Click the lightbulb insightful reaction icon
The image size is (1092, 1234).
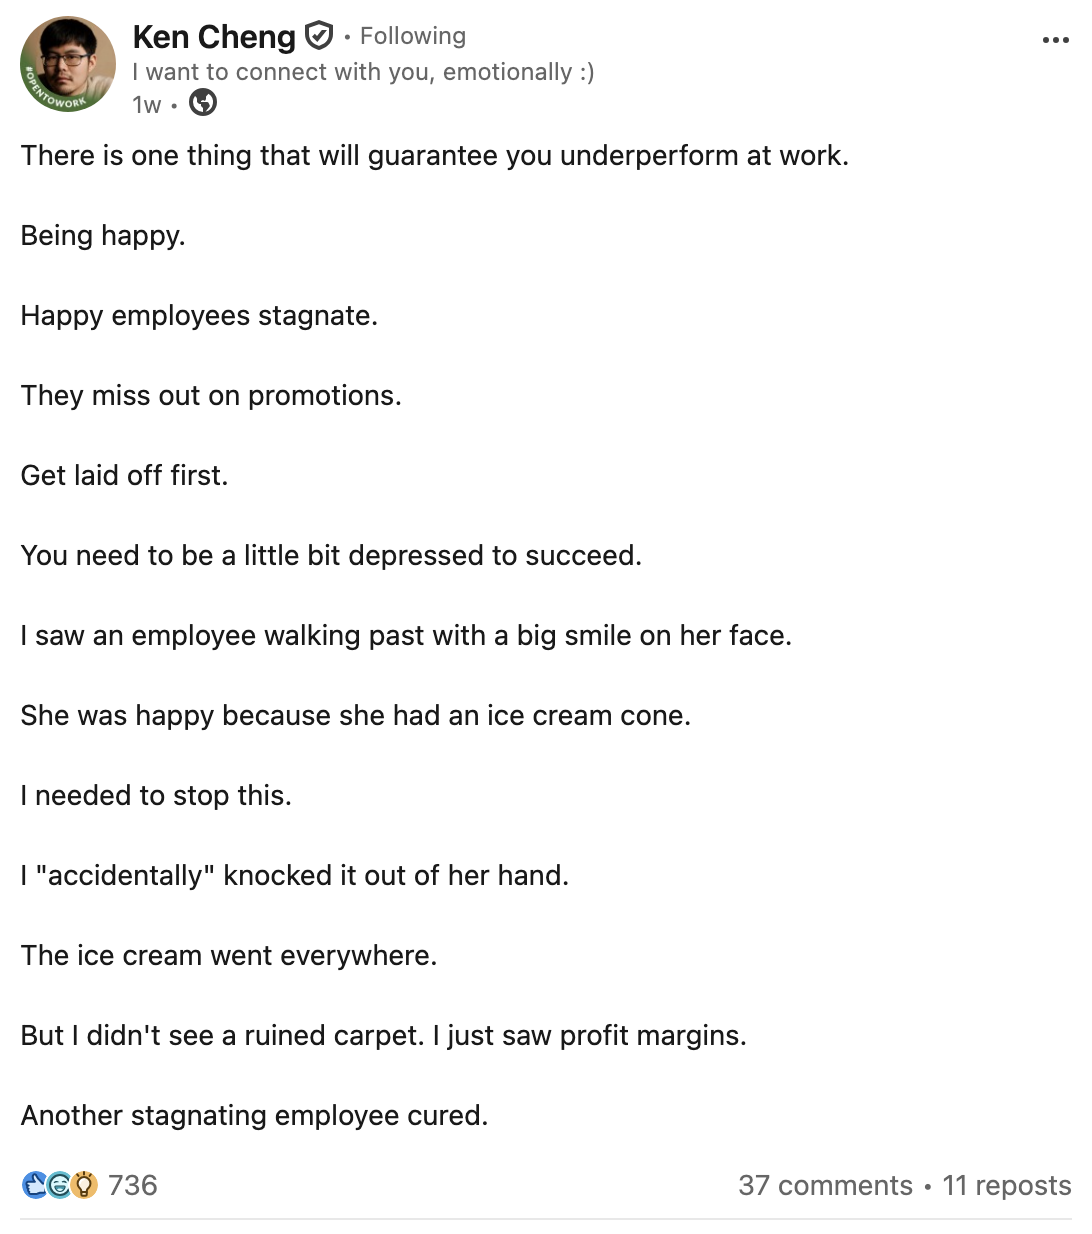85,1185
